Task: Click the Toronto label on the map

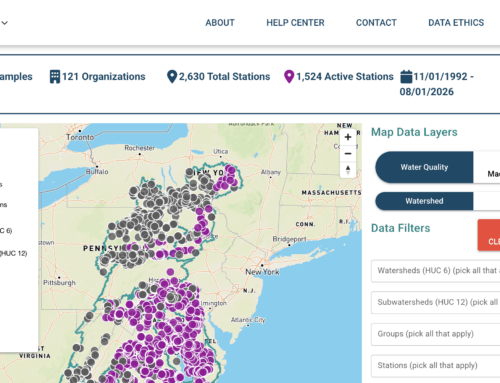Action: tap(80, 137)
